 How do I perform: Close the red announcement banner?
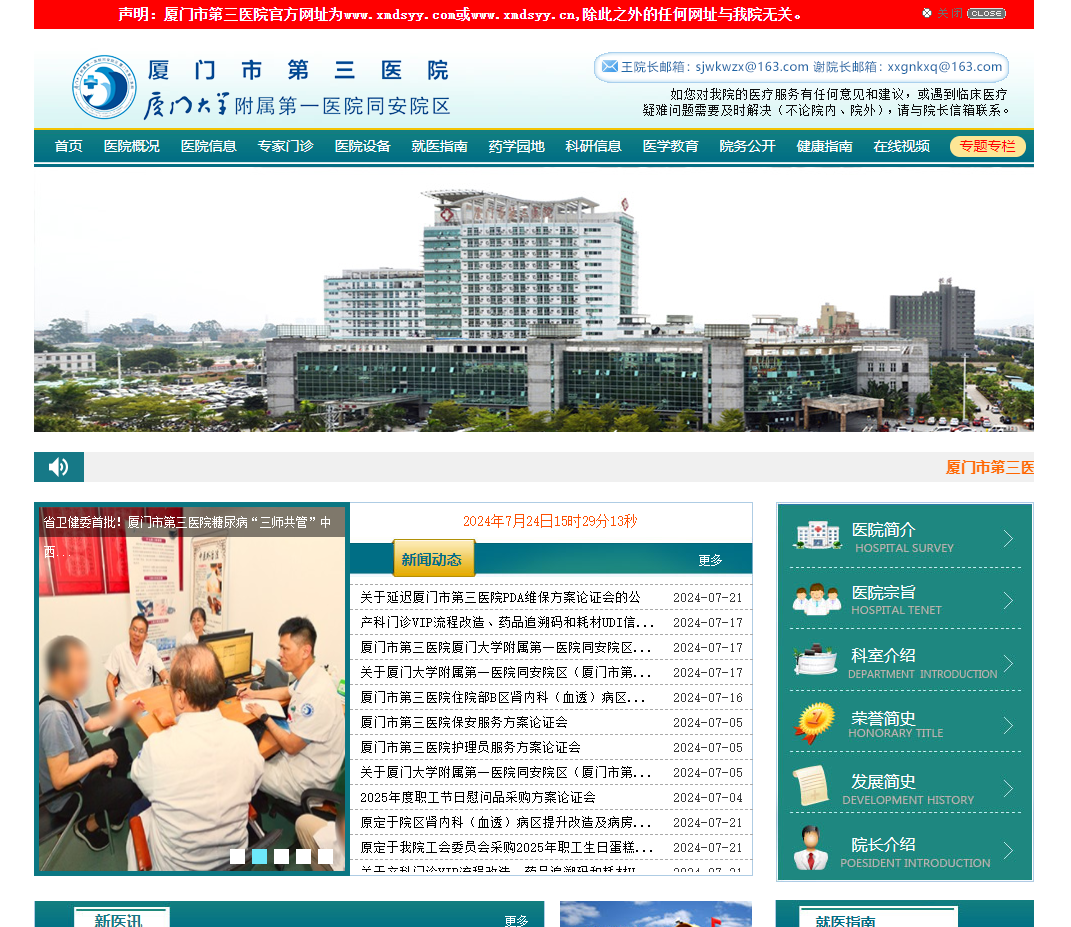[986, 14]
